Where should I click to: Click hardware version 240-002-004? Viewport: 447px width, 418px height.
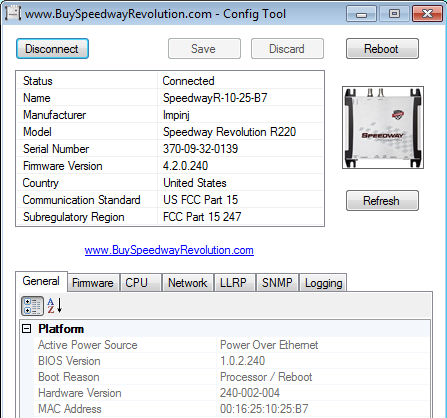coord(250,393)
